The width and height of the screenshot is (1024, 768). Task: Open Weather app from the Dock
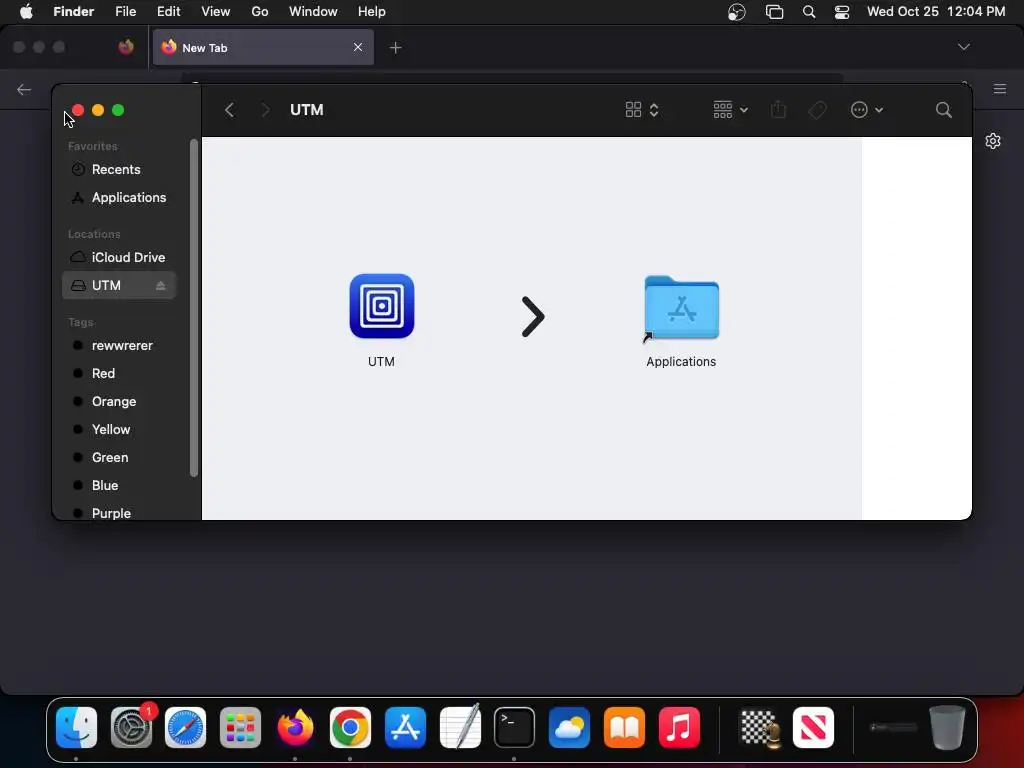[x=569, y=728]
